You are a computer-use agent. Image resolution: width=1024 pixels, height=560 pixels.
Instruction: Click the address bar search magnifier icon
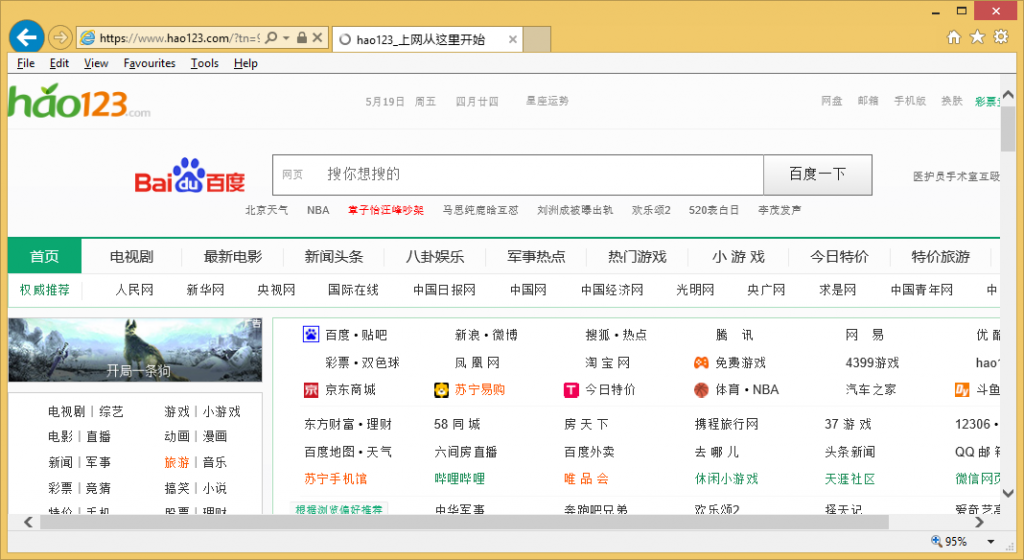click(x=271, y=38)
